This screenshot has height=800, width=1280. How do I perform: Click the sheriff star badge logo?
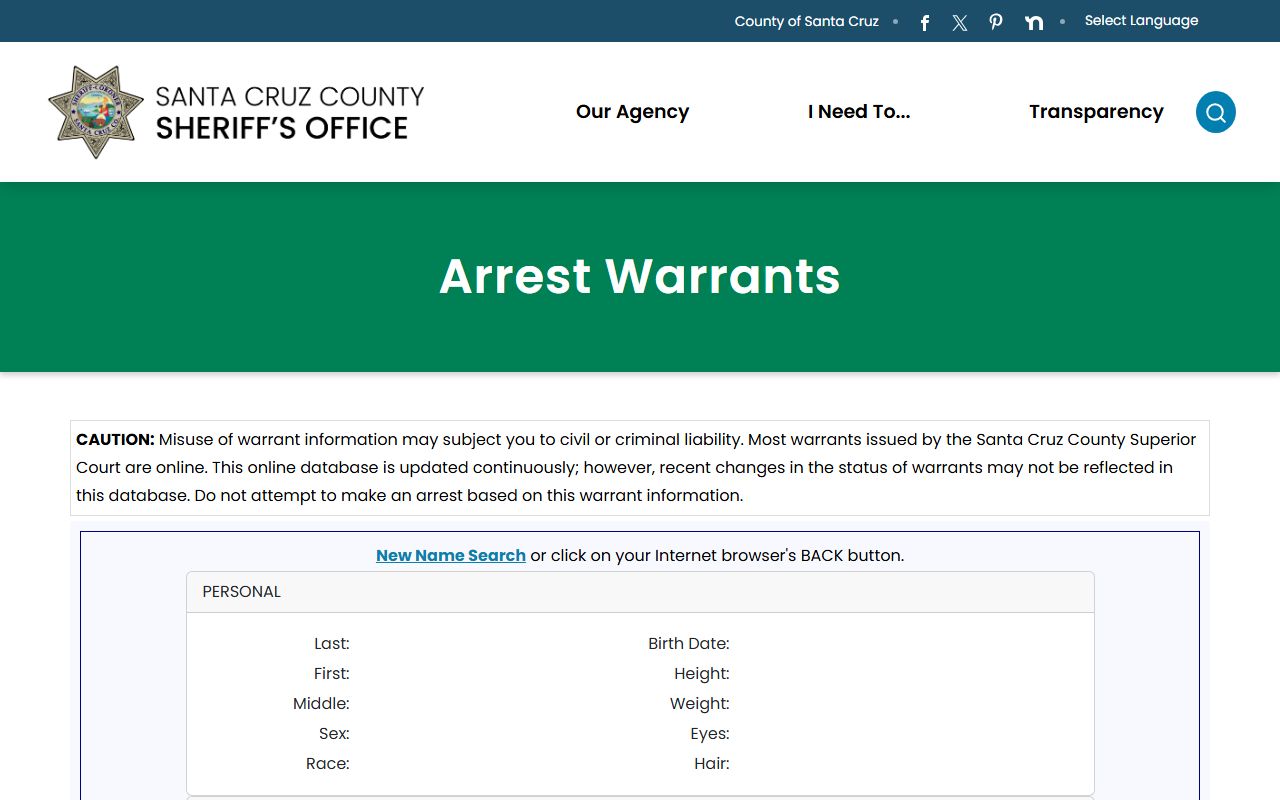(x=97, y=112)
